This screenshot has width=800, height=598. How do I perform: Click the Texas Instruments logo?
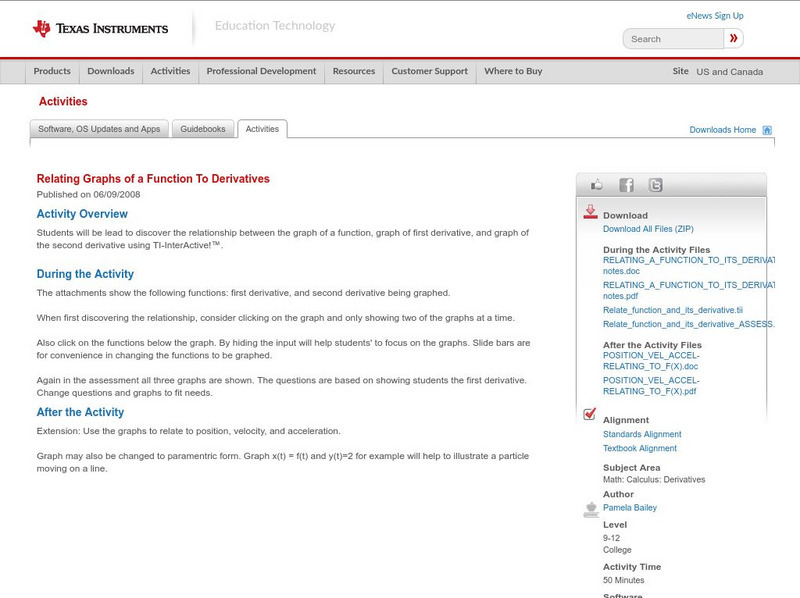100,29
